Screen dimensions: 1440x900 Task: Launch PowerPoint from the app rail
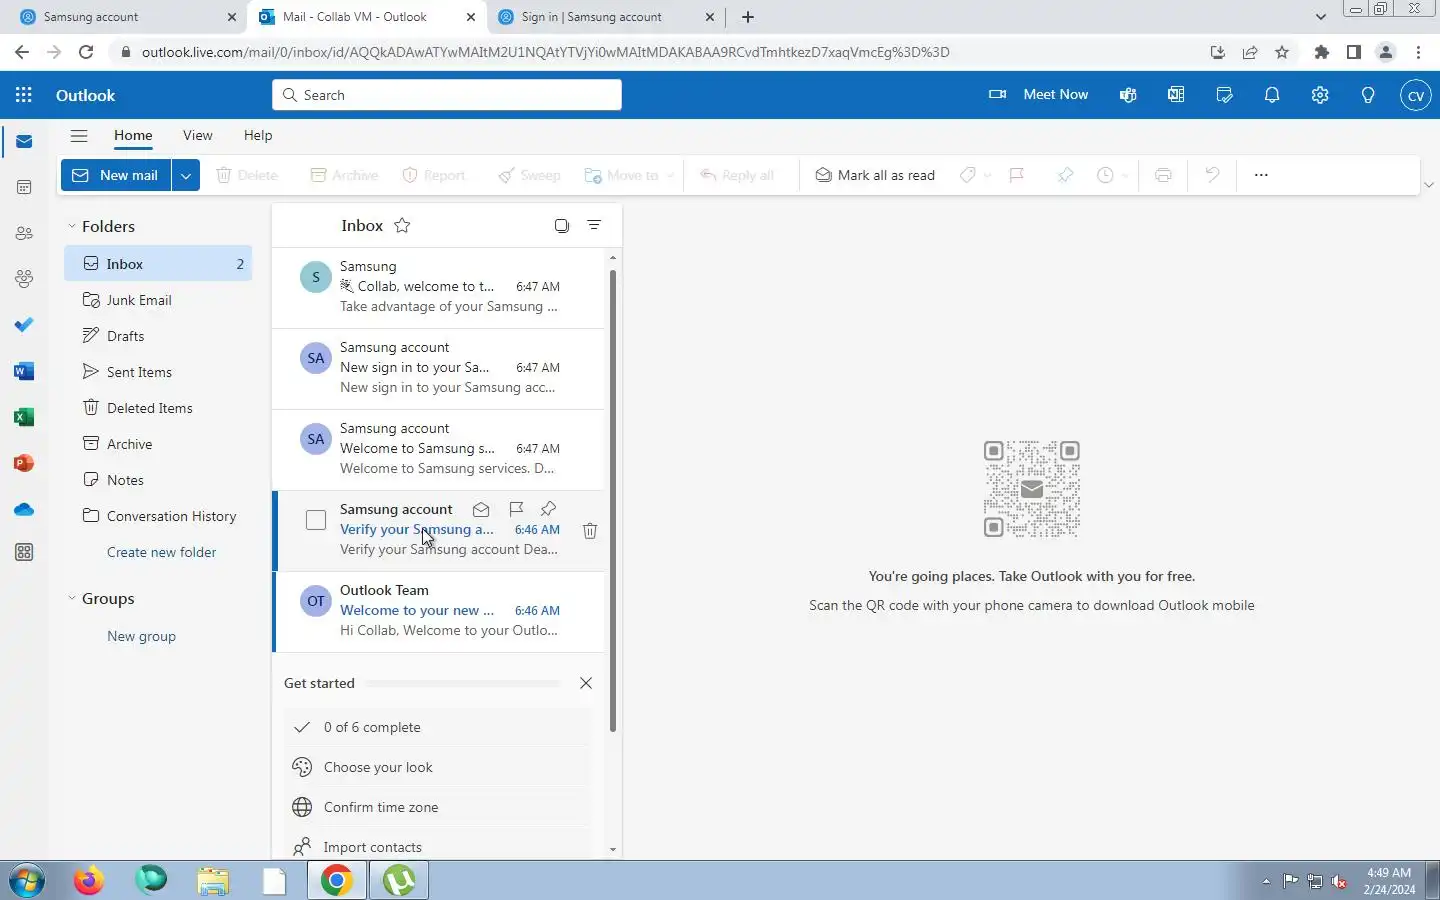coord(24,463)
